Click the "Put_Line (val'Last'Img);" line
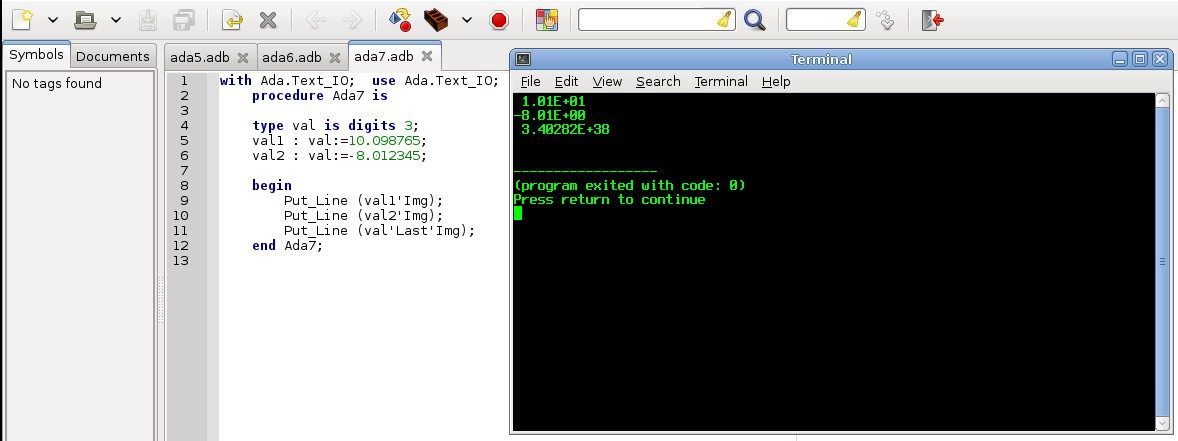 click(x=379, y=231)
